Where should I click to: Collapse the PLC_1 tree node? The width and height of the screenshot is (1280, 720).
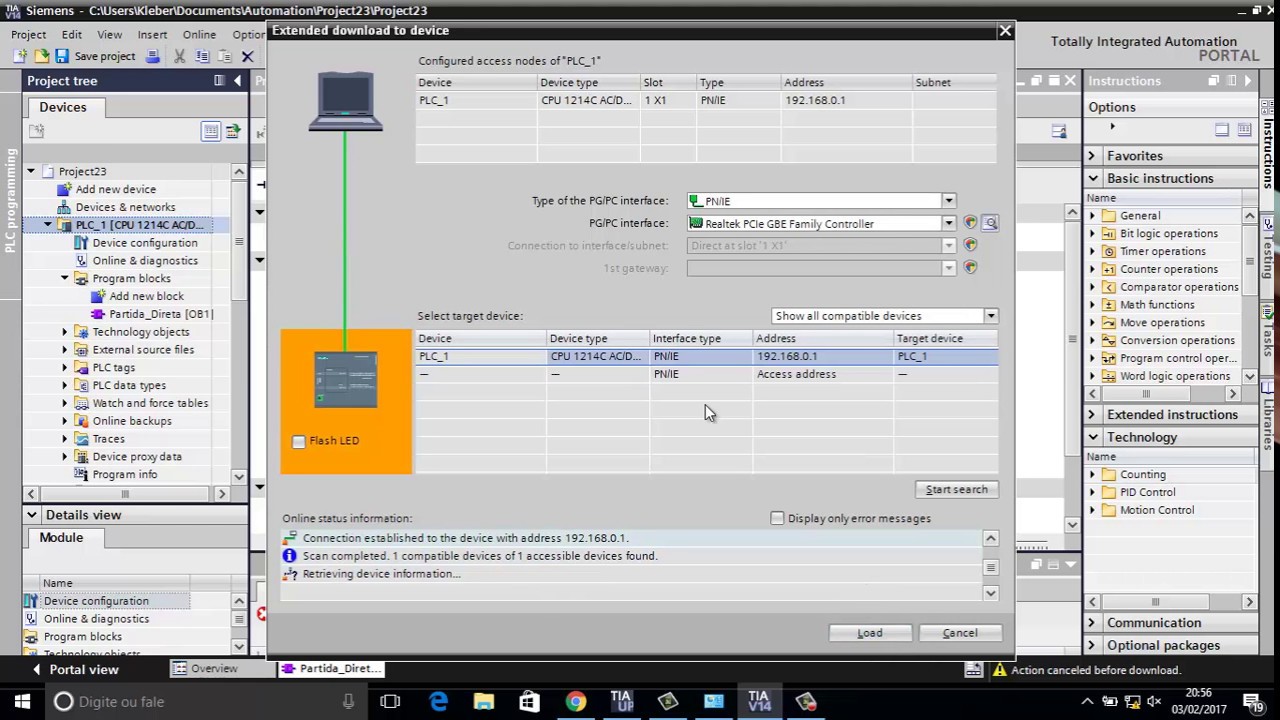[48, 225]
